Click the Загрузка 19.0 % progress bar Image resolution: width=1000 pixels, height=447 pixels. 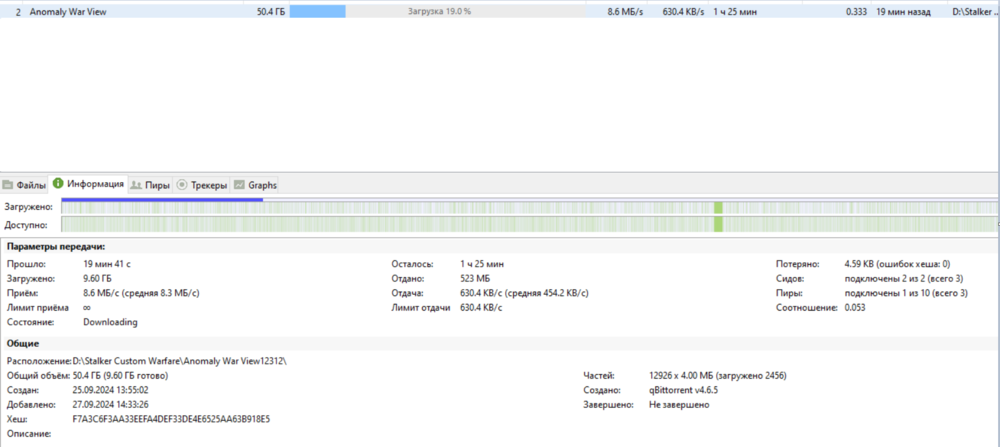[x=438, y=11]
